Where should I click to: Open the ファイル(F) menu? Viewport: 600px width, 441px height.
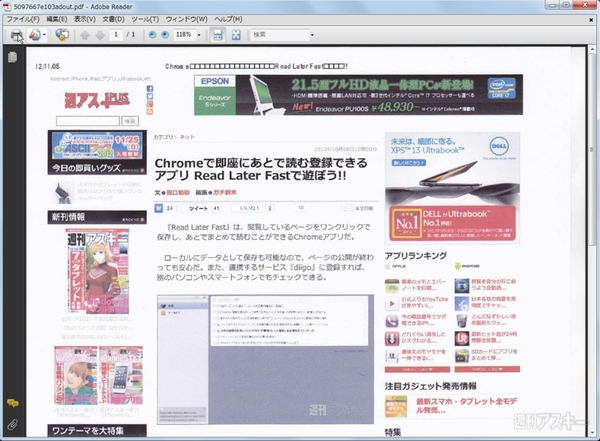pyautogui.click(x=23, y=19)
